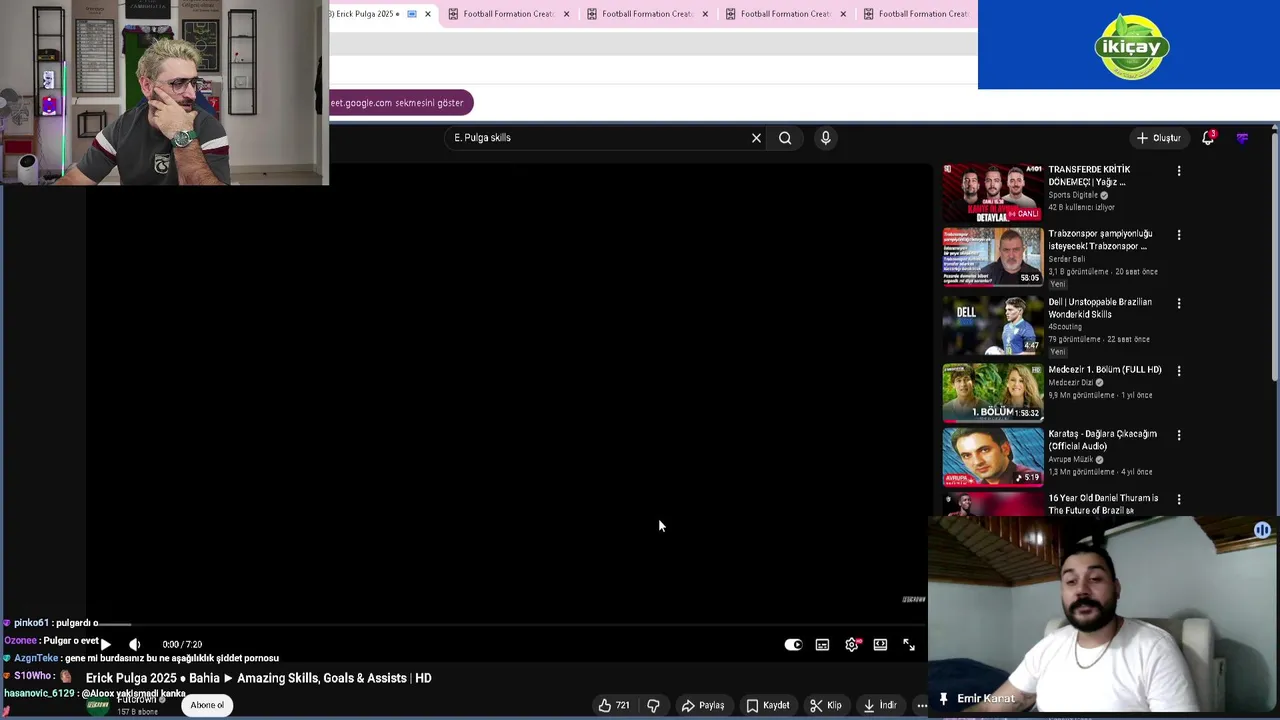Open 'Karataş - Dağlara Çıkacağım' title link

[1102, 440]
